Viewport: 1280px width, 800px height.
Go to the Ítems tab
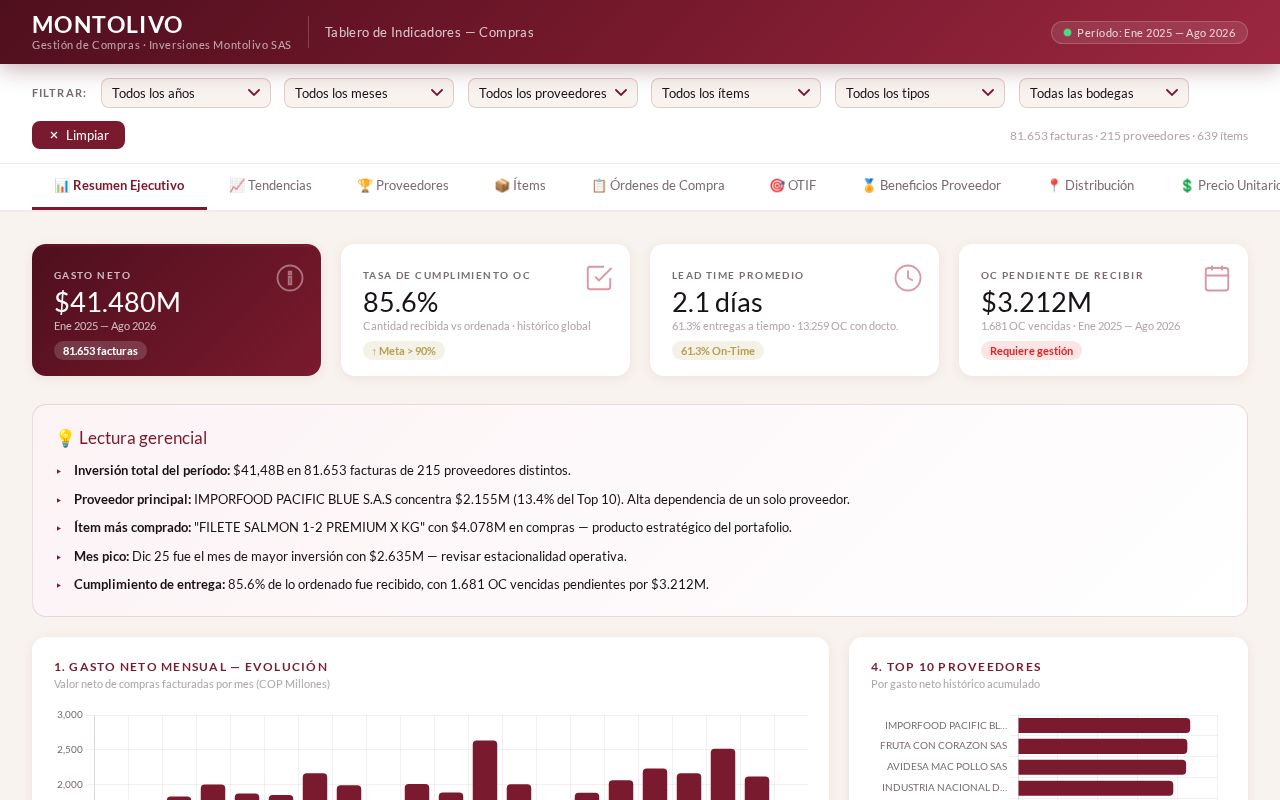tap(520, 186)
